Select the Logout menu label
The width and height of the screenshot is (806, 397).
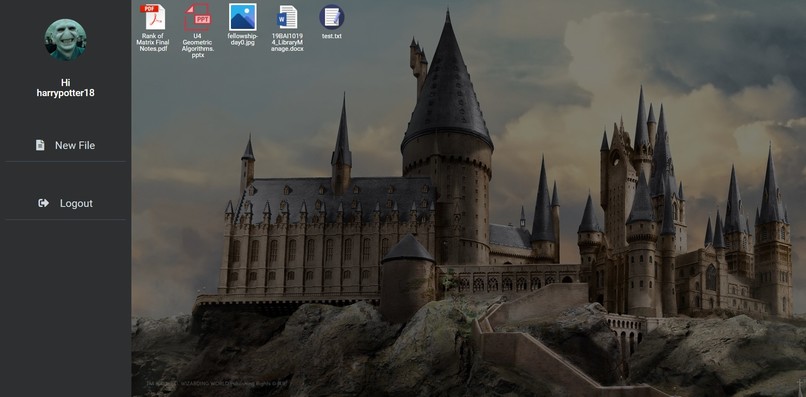(x=76, y=204)
